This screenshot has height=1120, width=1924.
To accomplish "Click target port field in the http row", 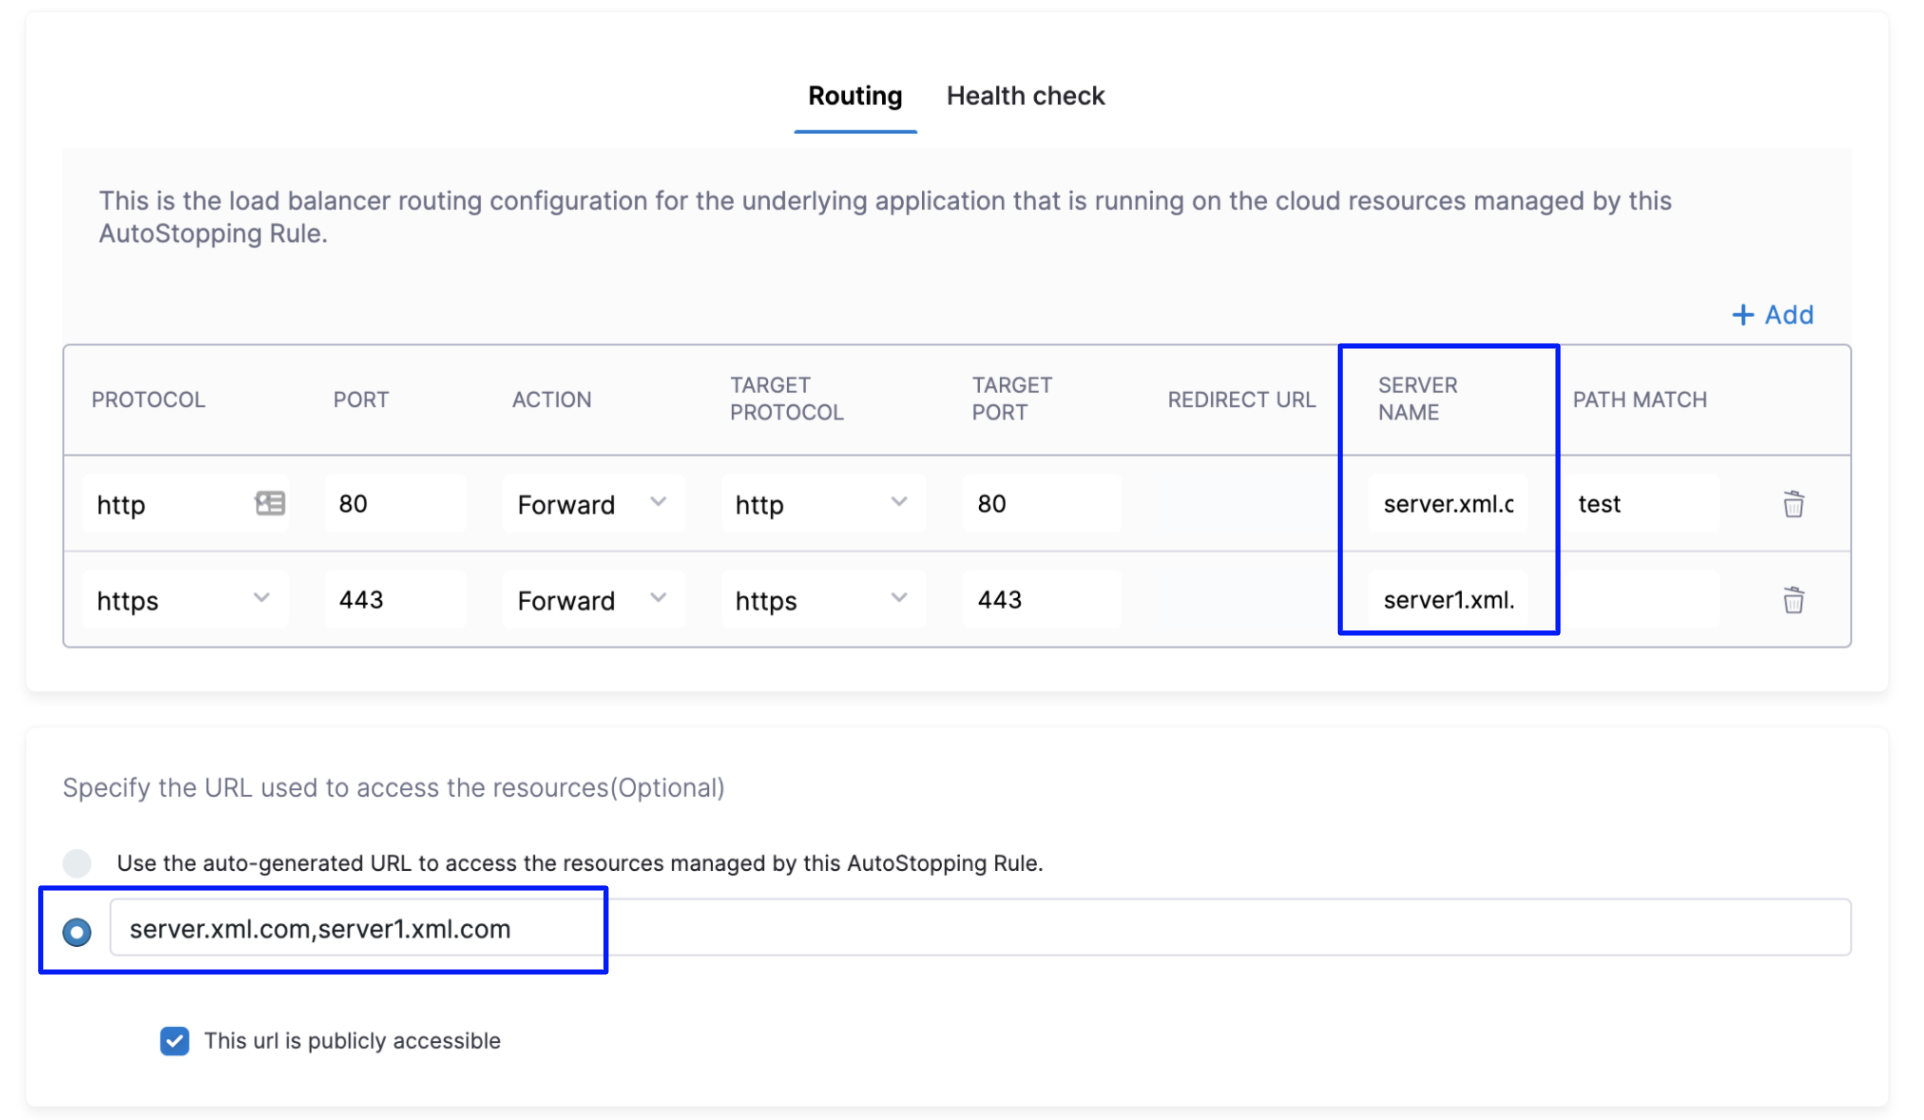I will point(1041,504).
